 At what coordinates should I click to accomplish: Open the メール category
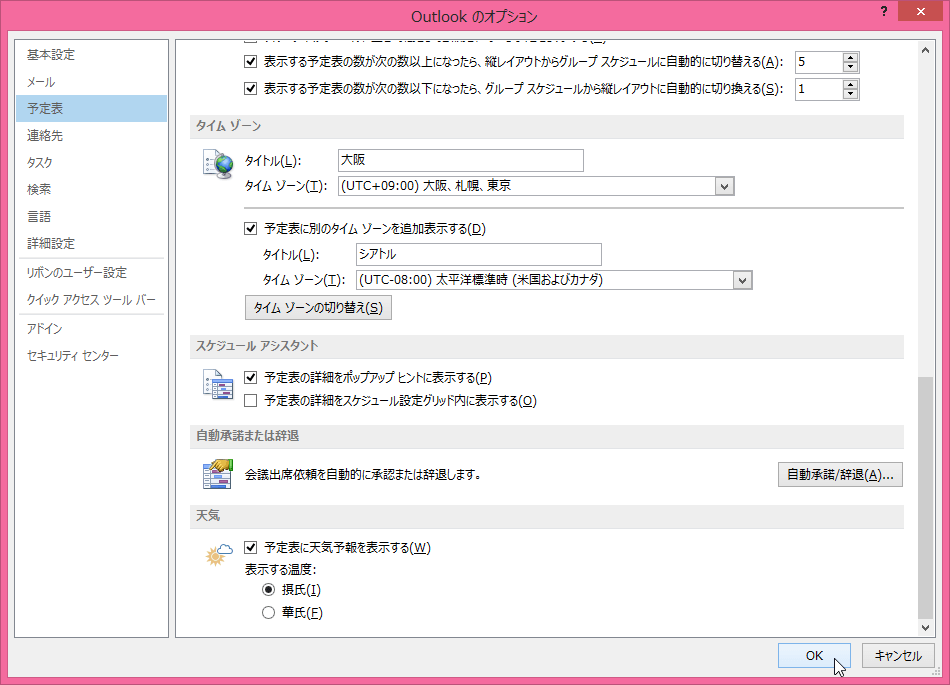91,82
